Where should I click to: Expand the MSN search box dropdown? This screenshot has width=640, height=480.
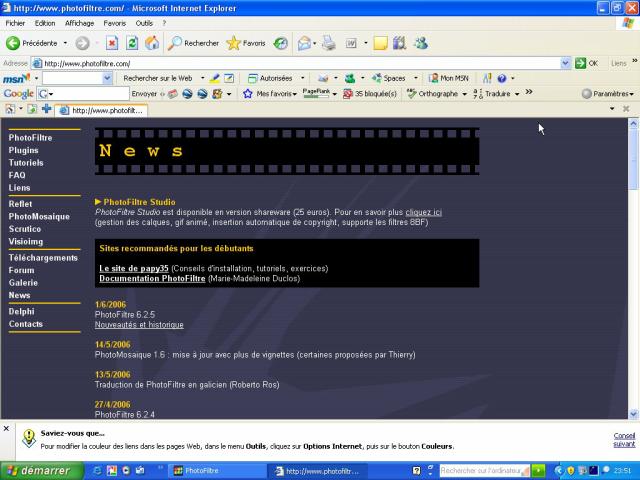pyautogui.click(x=107, y=78)
